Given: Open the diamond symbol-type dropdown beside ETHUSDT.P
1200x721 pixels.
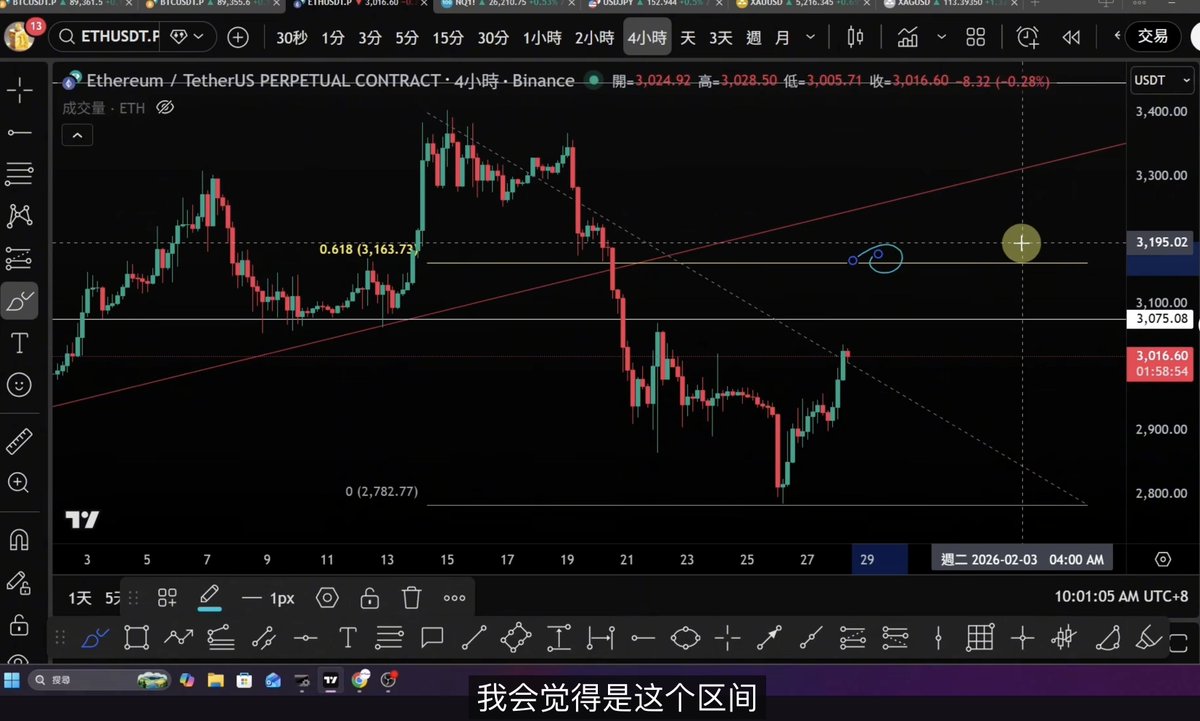Looking at the screenshot, I should coord(188,38).
